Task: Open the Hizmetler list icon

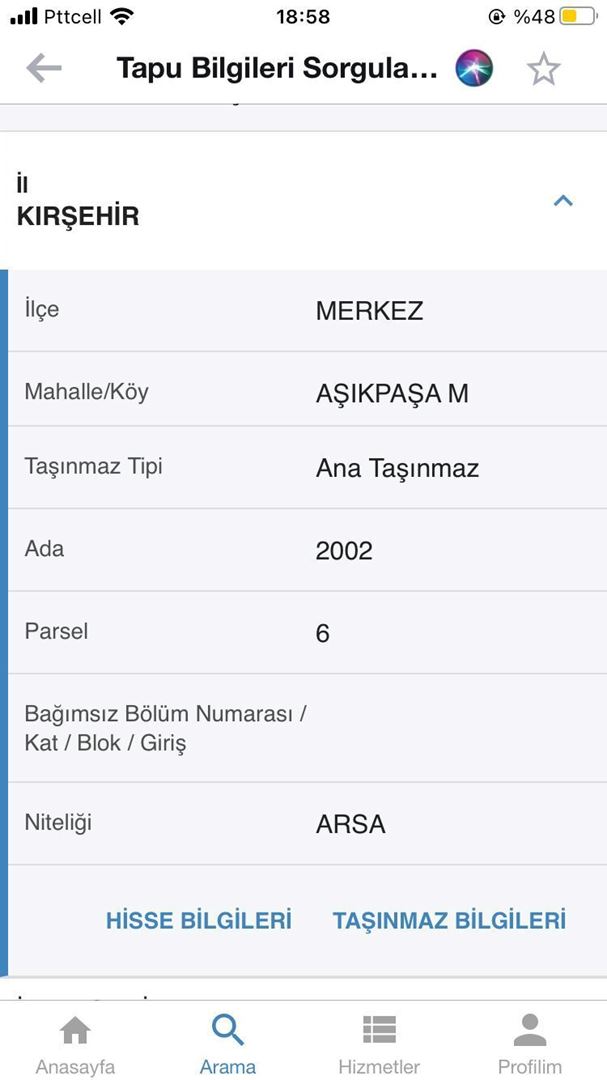Action: coord(379,1030)
